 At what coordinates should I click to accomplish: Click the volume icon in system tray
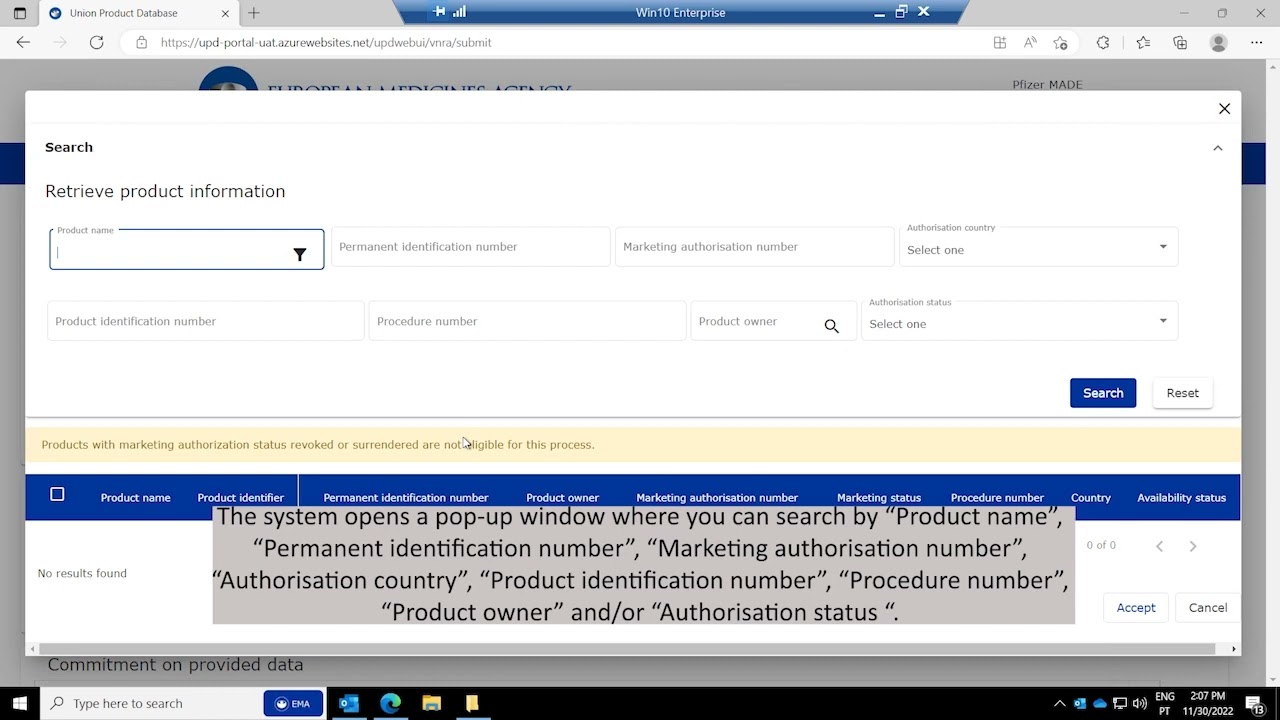click(x=1139, y=703)
